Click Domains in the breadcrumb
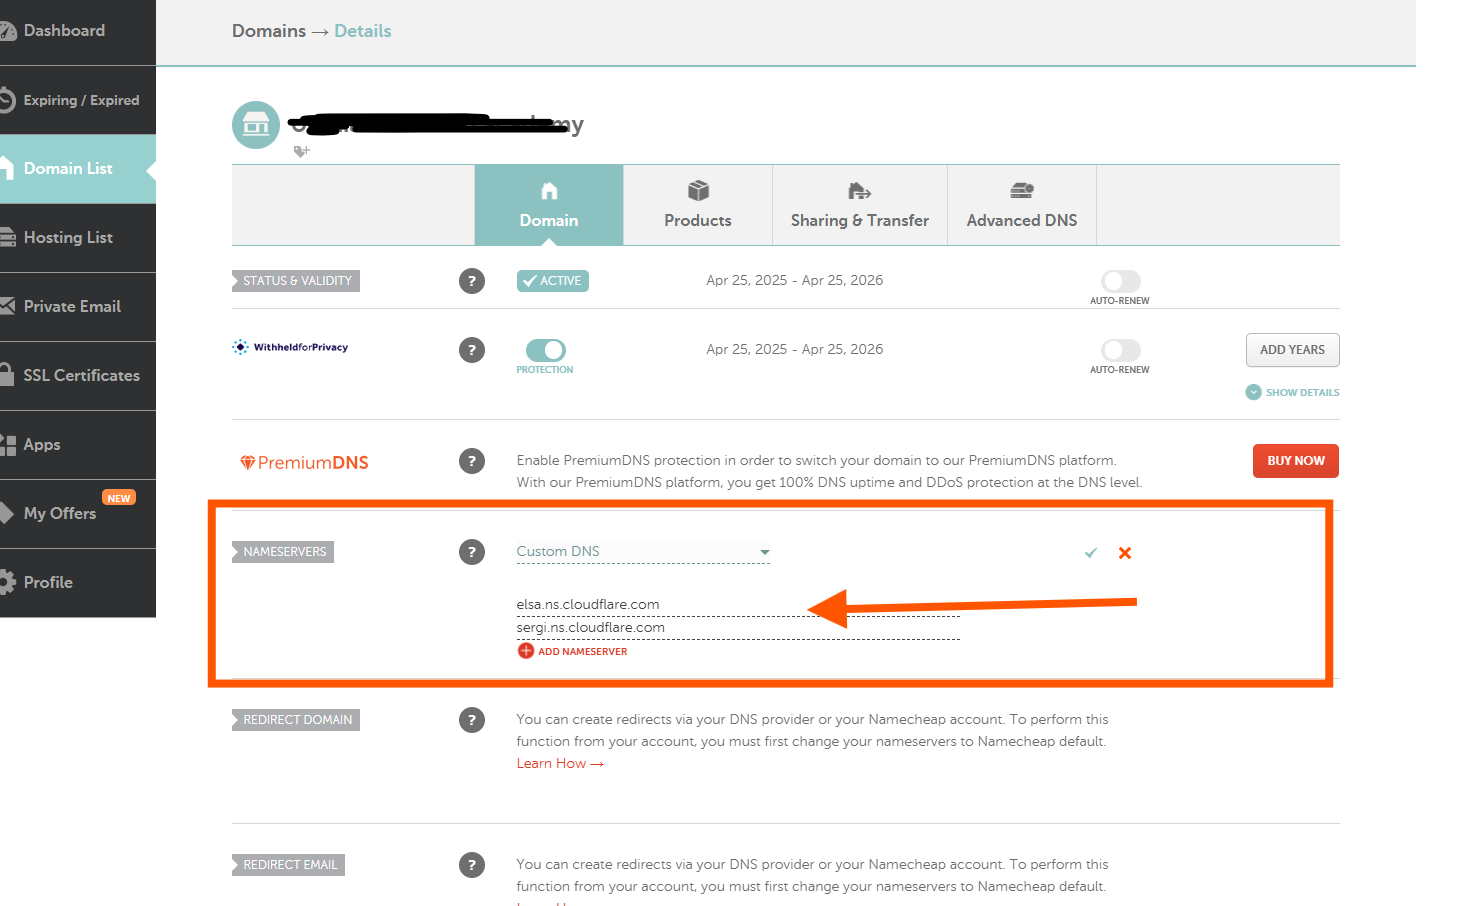The width and height of the screenshot is (1466, 906). coord(269,31)
